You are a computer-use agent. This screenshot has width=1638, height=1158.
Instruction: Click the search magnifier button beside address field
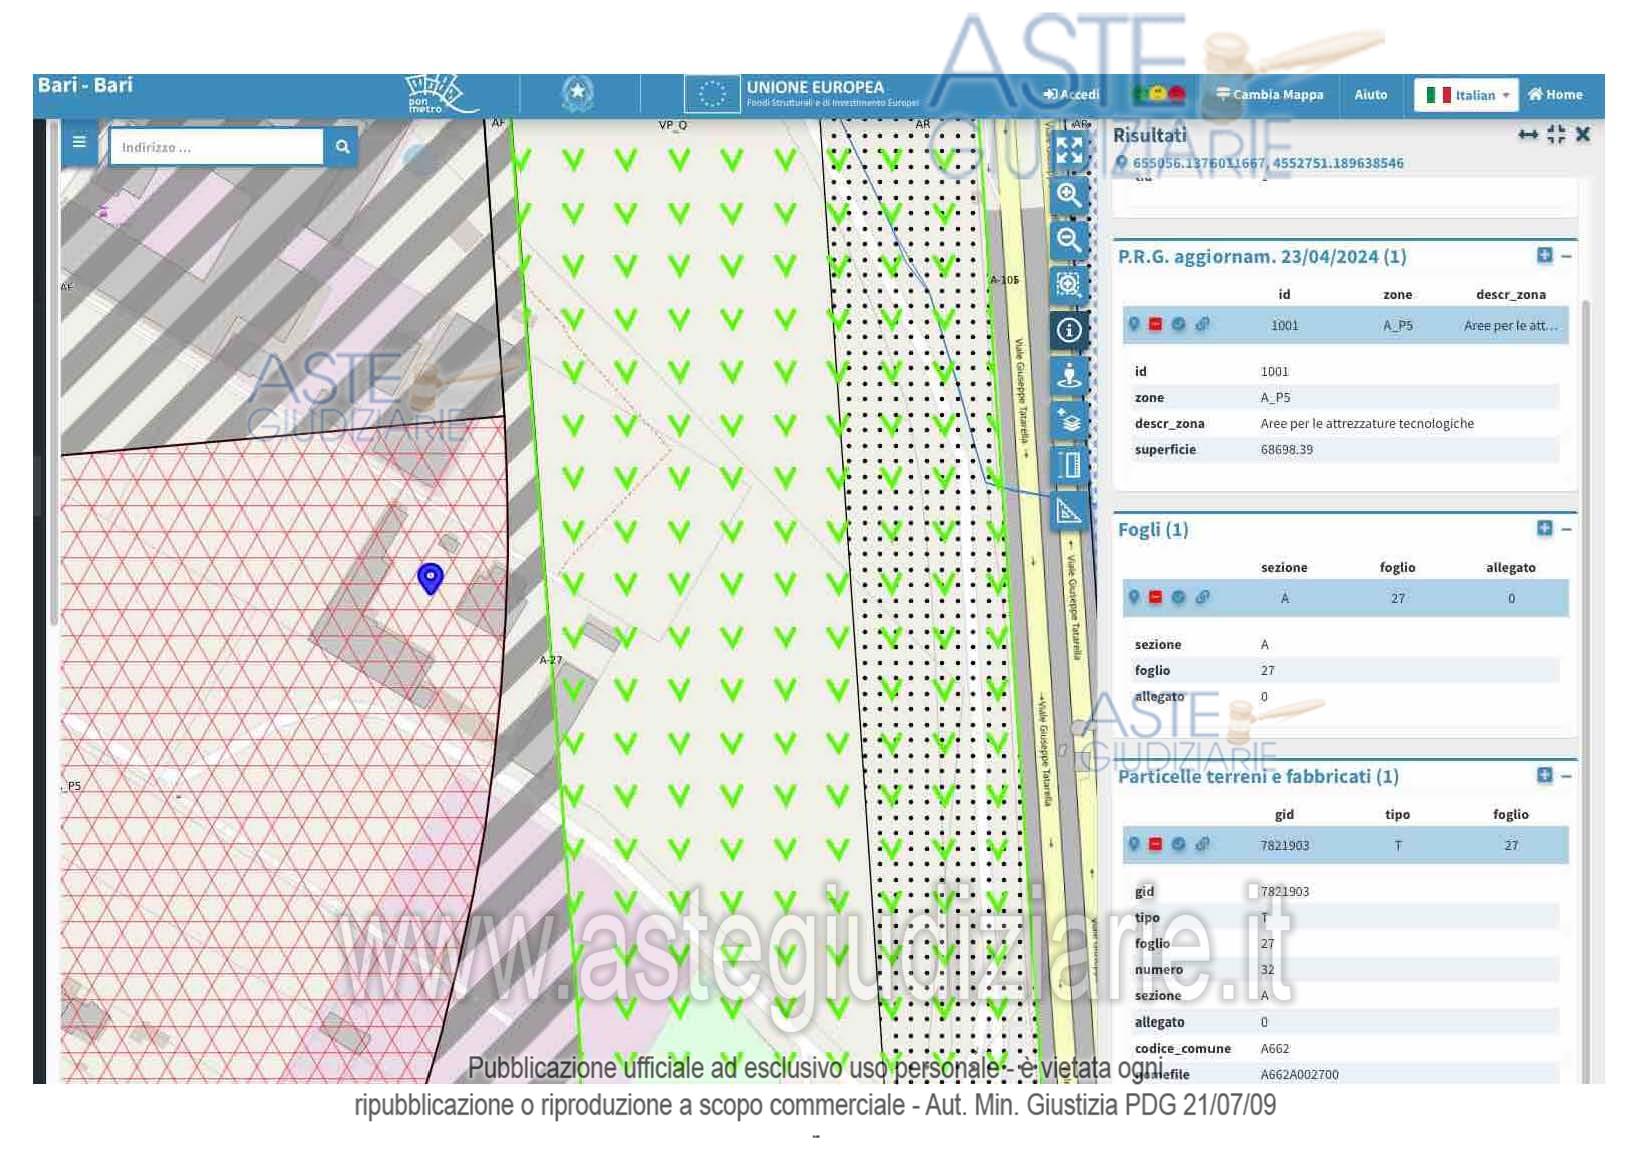pyautogui.click(x=342, y=147)
